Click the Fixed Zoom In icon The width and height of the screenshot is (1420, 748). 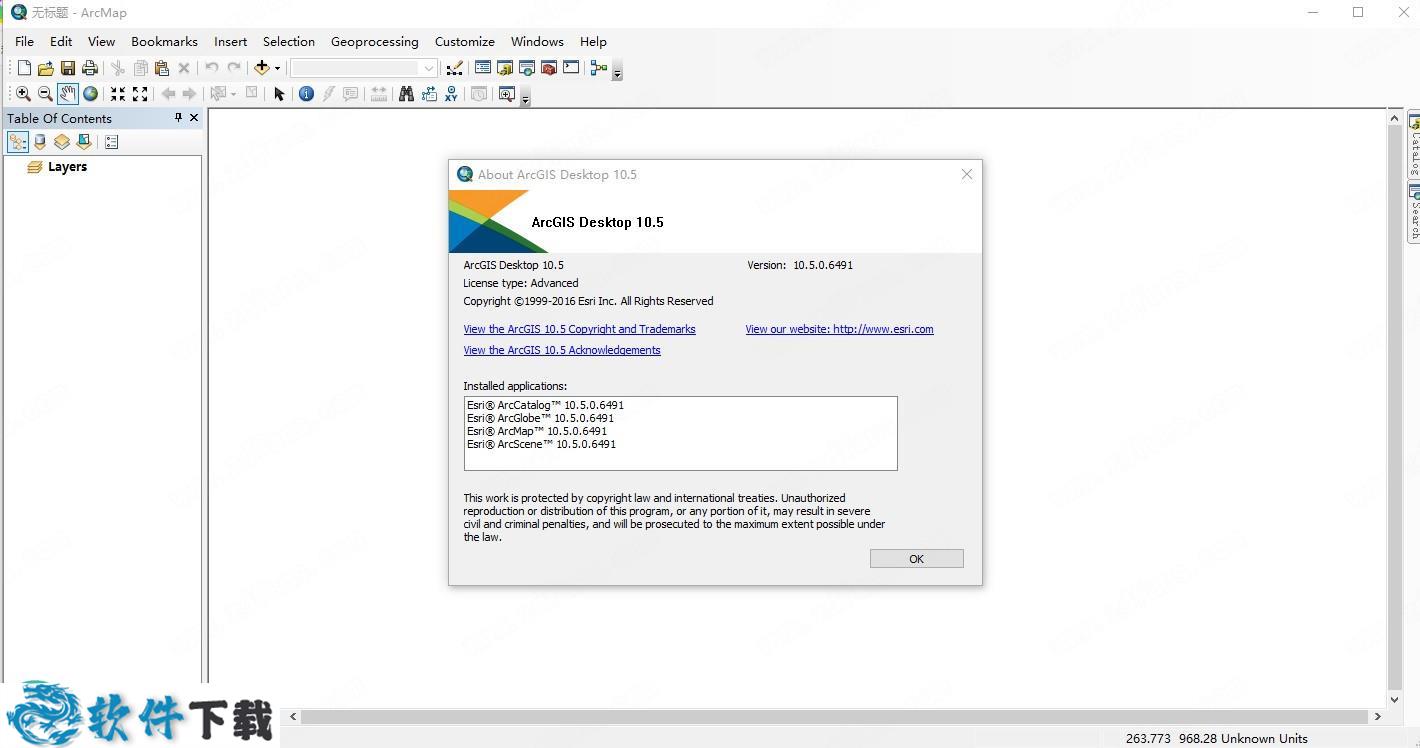118,94
